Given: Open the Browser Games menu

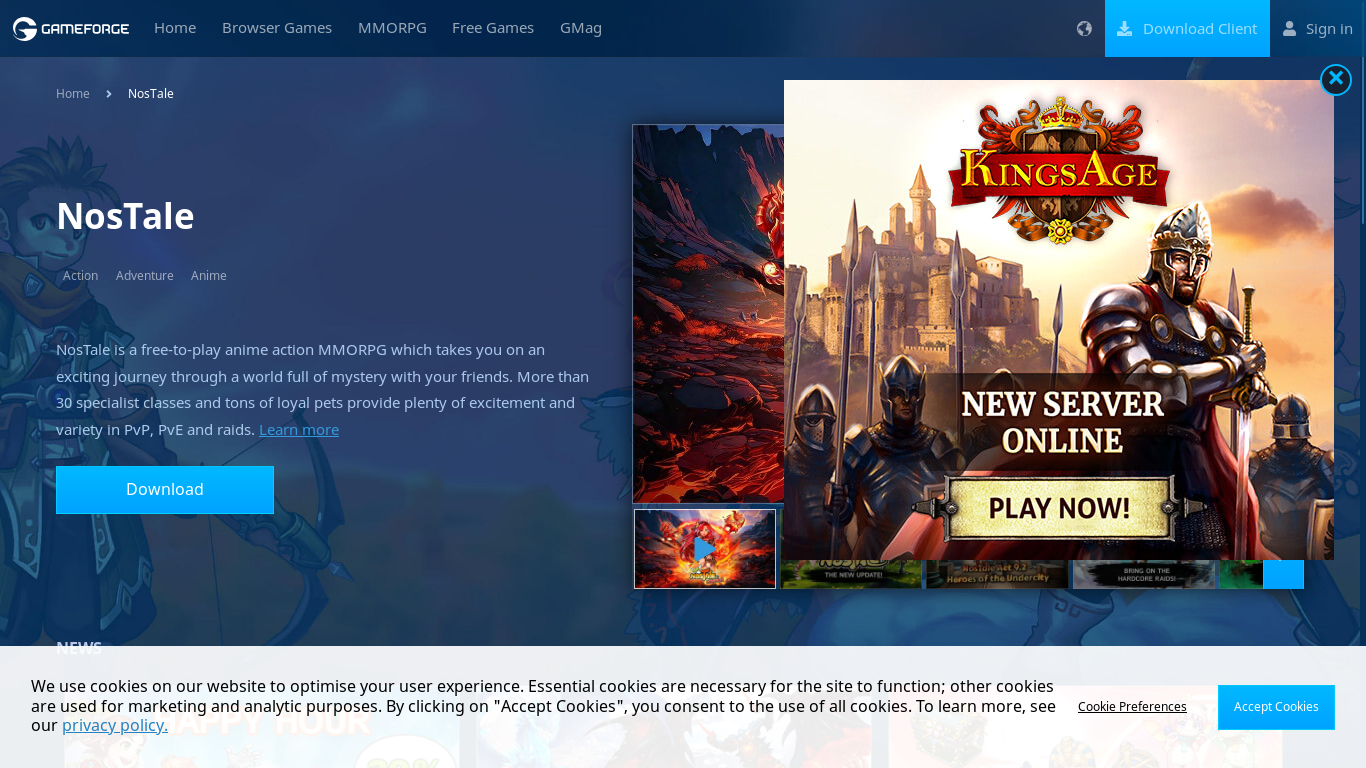Looking at the screenshot, I should tap(277, 28).
